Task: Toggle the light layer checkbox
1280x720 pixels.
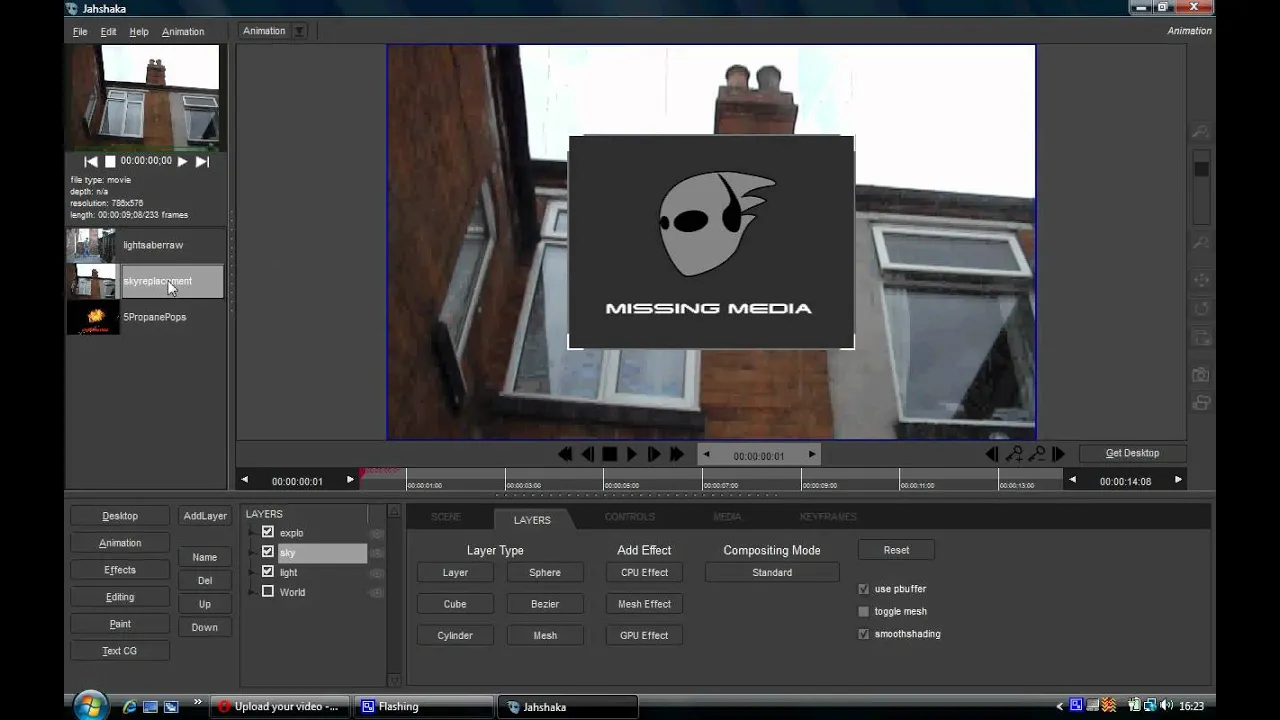Action: (x=267, y=572)
